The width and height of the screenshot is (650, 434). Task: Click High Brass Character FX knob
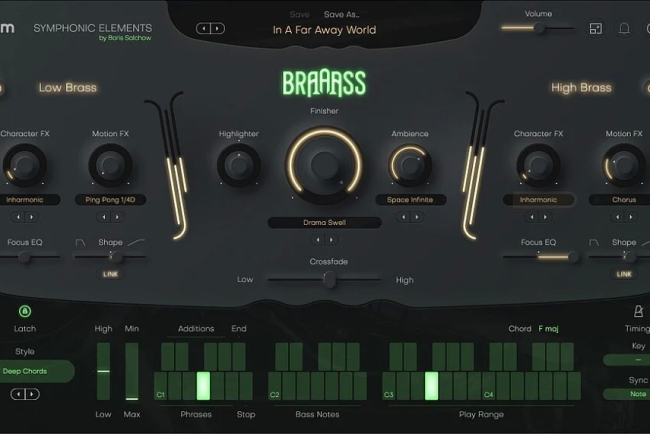[x=538, y=165]
